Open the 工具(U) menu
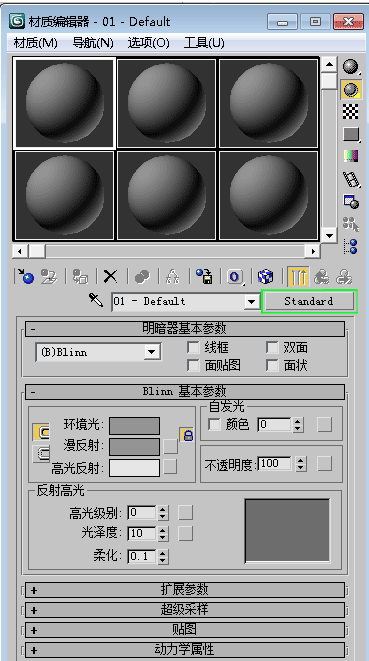The height and width of the screenshot is (661, 369). (204, 43)
